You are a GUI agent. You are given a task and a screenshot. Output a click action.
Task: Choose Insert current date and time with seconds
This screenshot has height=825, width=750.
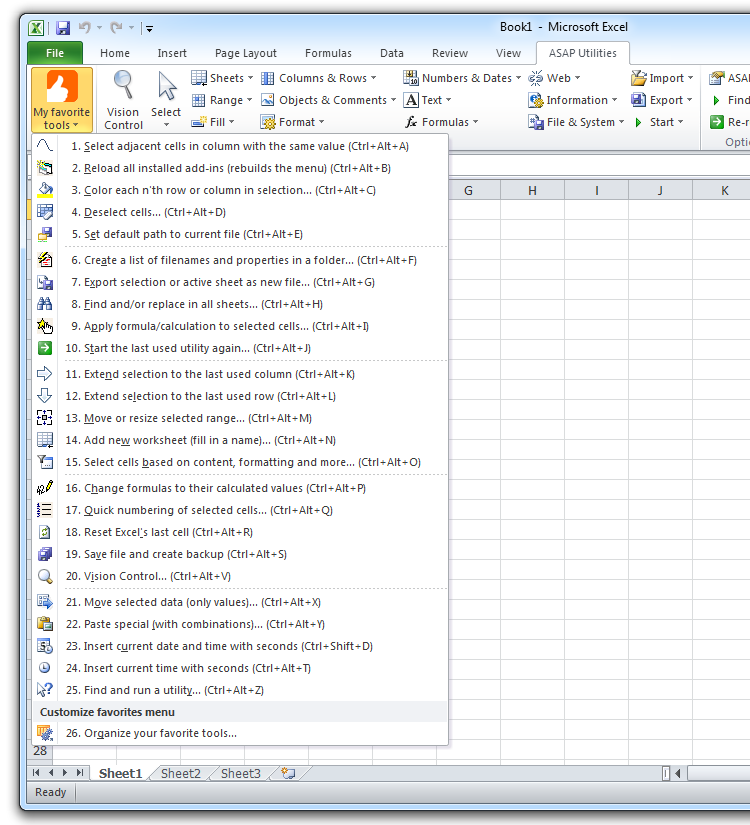coord(241,646)
